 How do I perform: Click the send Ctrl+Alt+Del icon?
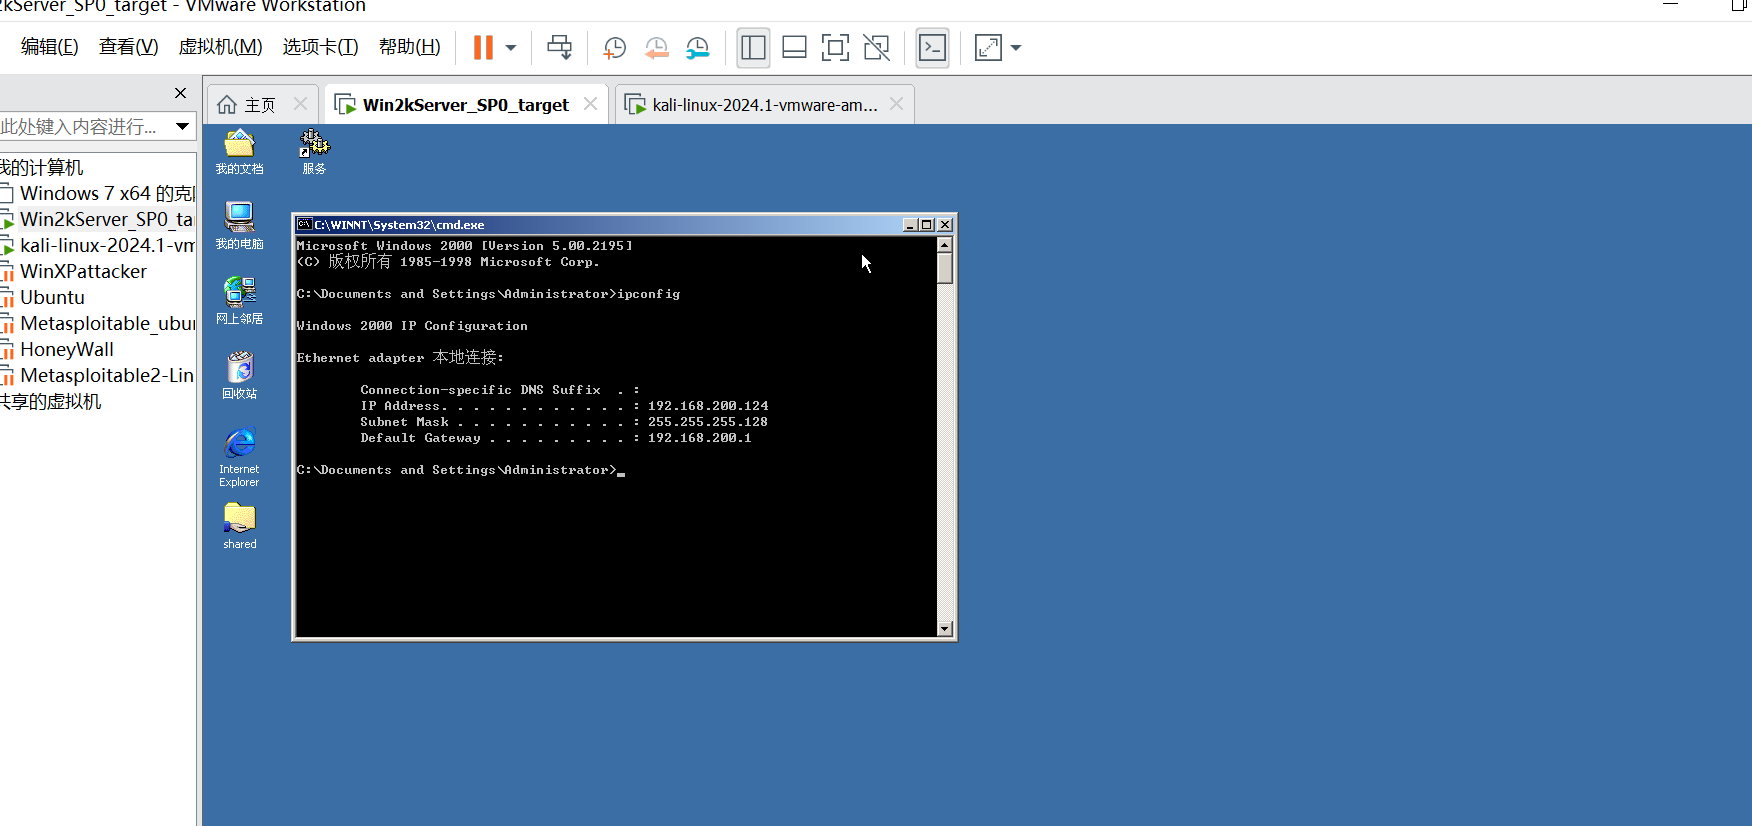pyautogui.click(x=560, y=48)
